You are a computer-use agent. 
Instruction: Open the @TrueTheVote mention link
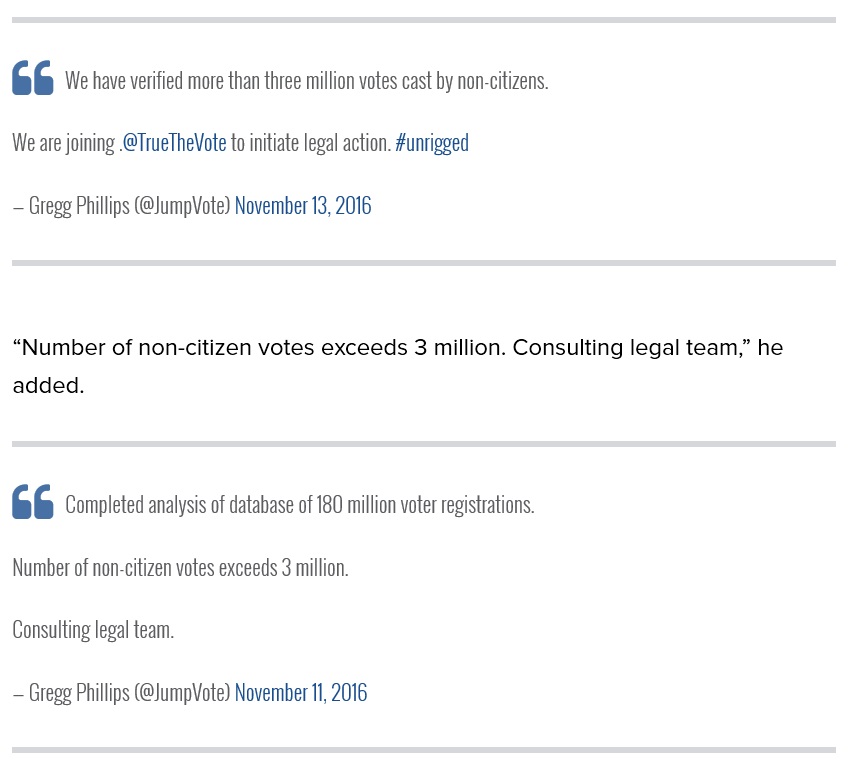(x=174, y=143)
